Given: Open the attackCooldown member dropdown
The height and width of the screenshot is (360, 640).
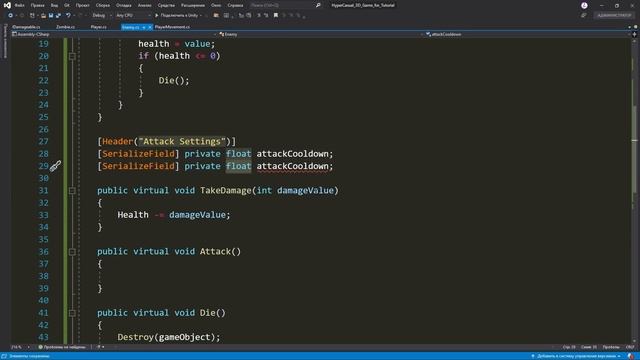Looking at the screenshot, I should tap(528, 34).
